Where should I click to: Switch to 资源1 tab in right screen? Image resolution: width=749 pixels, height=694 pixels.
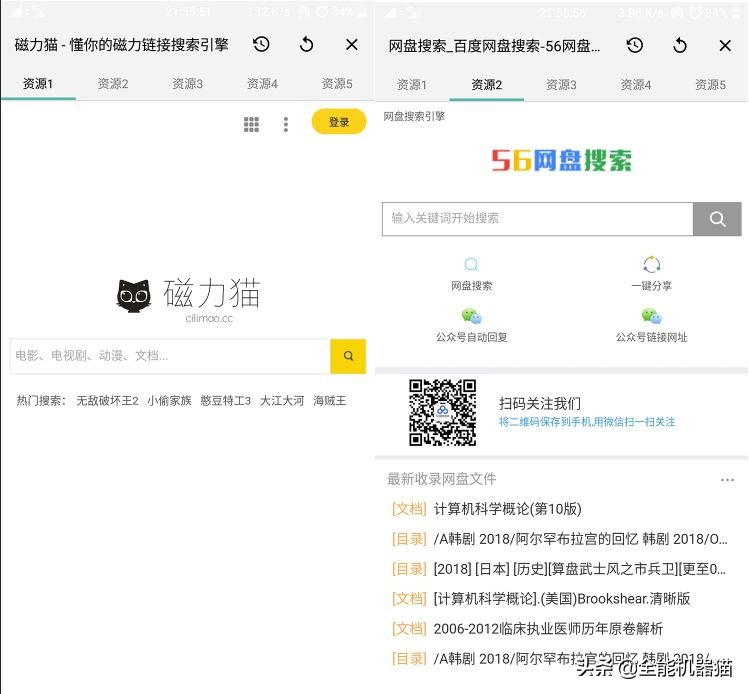click(x=412, y=85)
